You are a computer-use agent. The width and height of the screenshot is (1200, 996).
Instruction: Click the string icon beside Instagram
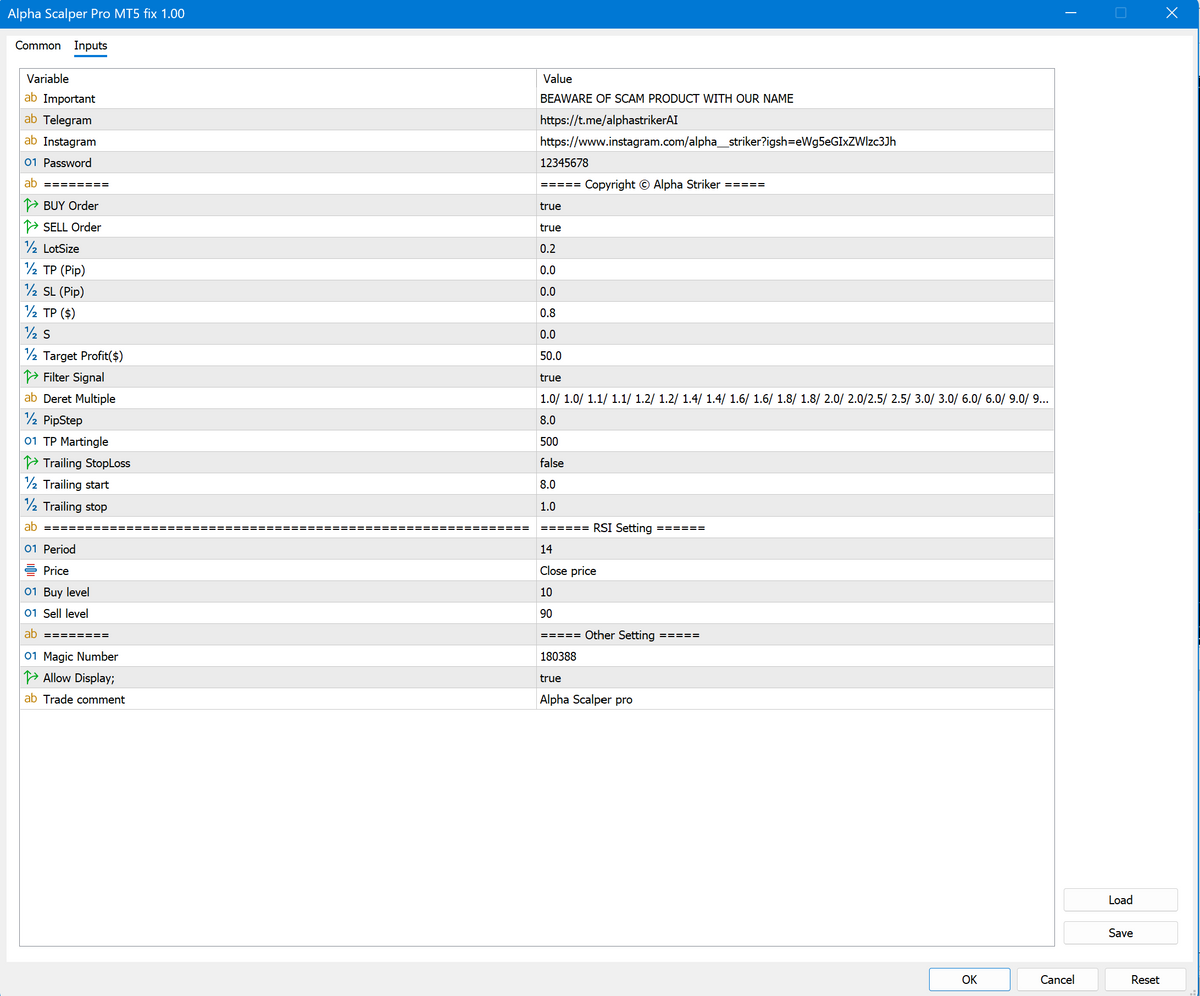pos(30,142)
